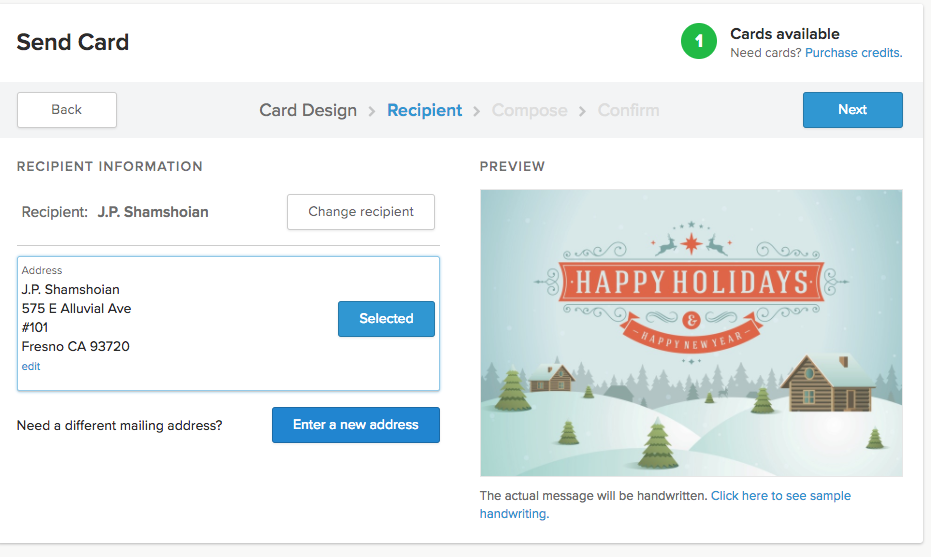Click the Change recipient button
The width and height of the screenshot is (931, 557).
point(361,212)
